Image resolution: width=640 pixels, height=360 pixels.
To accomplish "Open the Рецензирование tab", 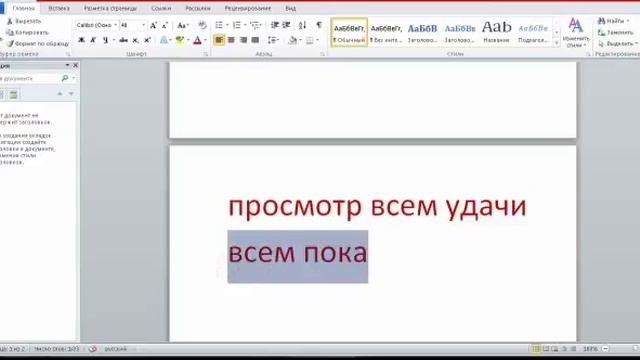I will [x=248, y=8].
